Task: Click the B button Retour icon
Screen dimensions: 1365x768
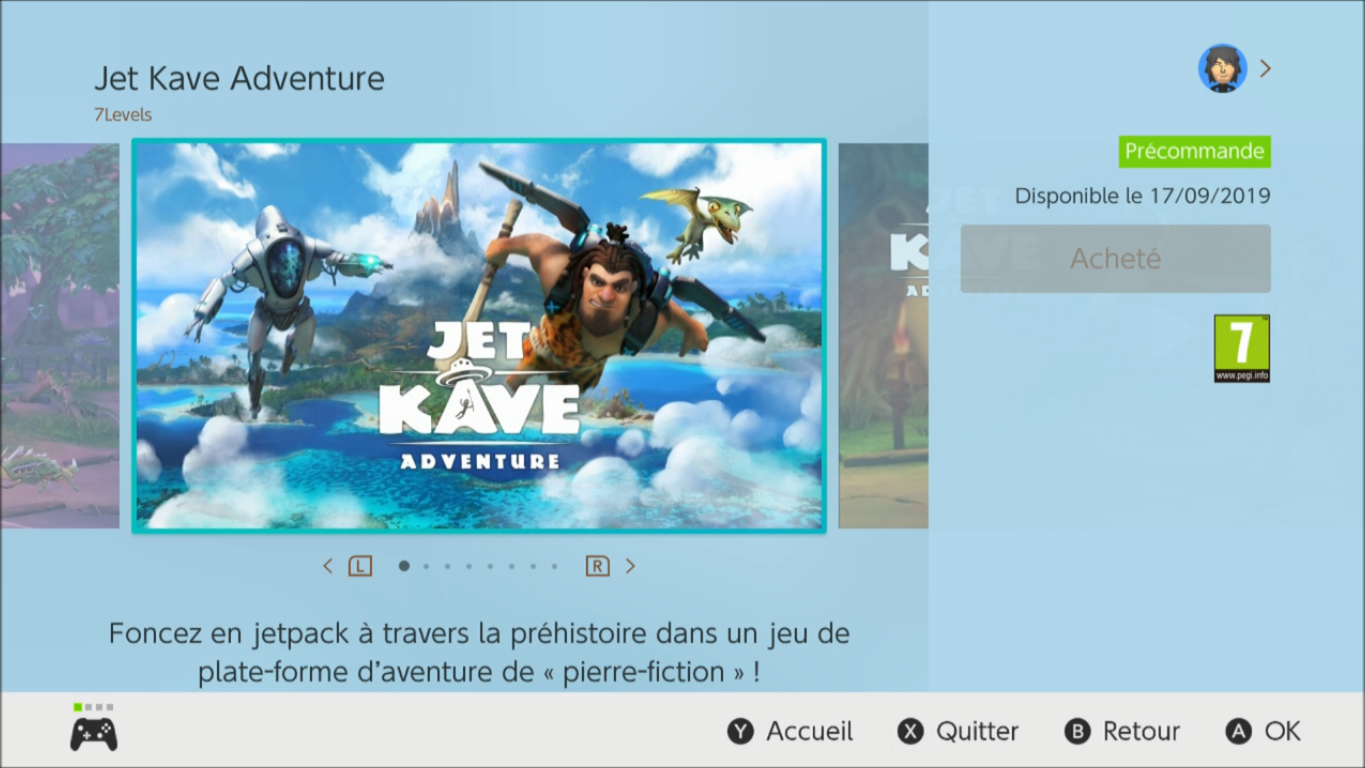Action: point(1077,732)
